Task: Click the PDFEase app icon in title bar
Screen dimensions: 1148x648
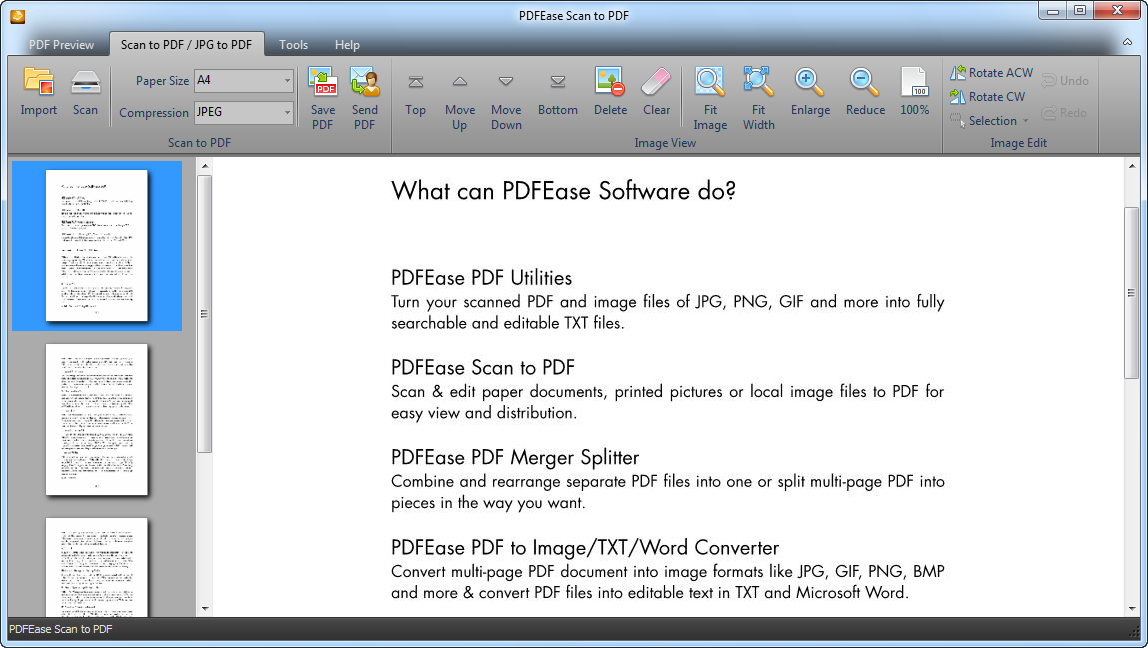Action: (18, 15)
